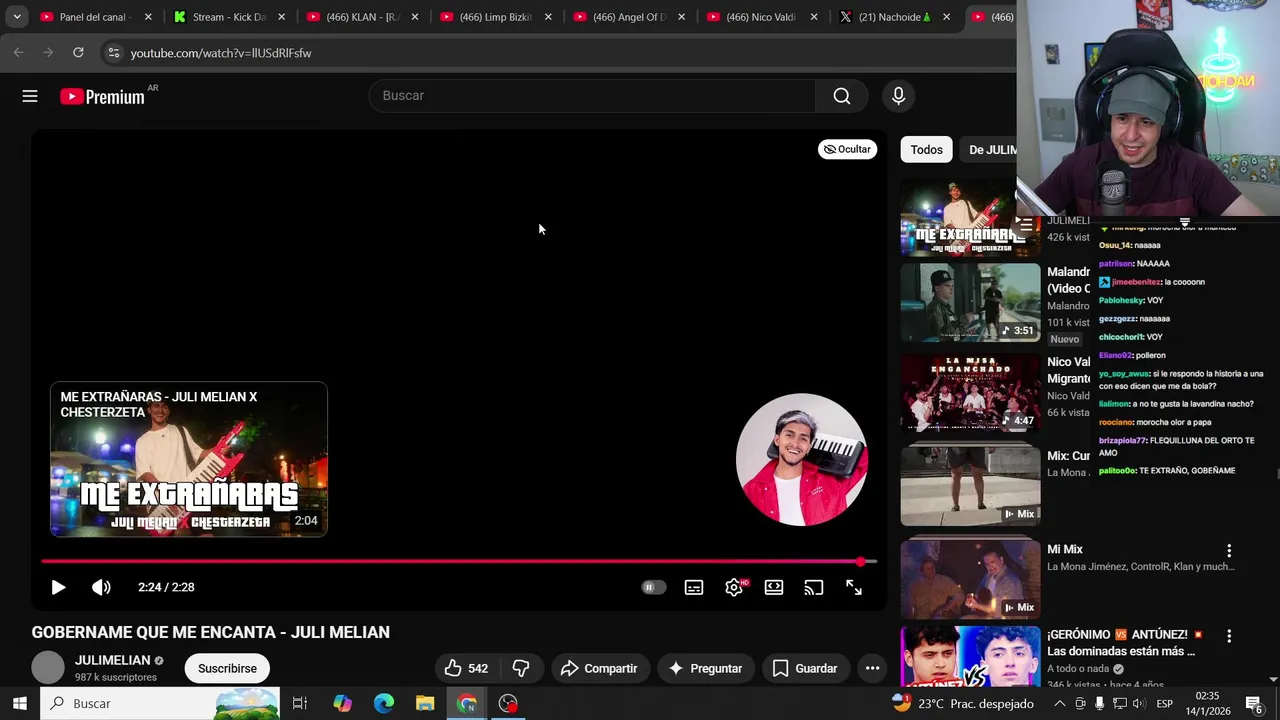Open weather widget 23°C Prac. despejado
Screen dimensions: 1280x720
pos(962,703)
